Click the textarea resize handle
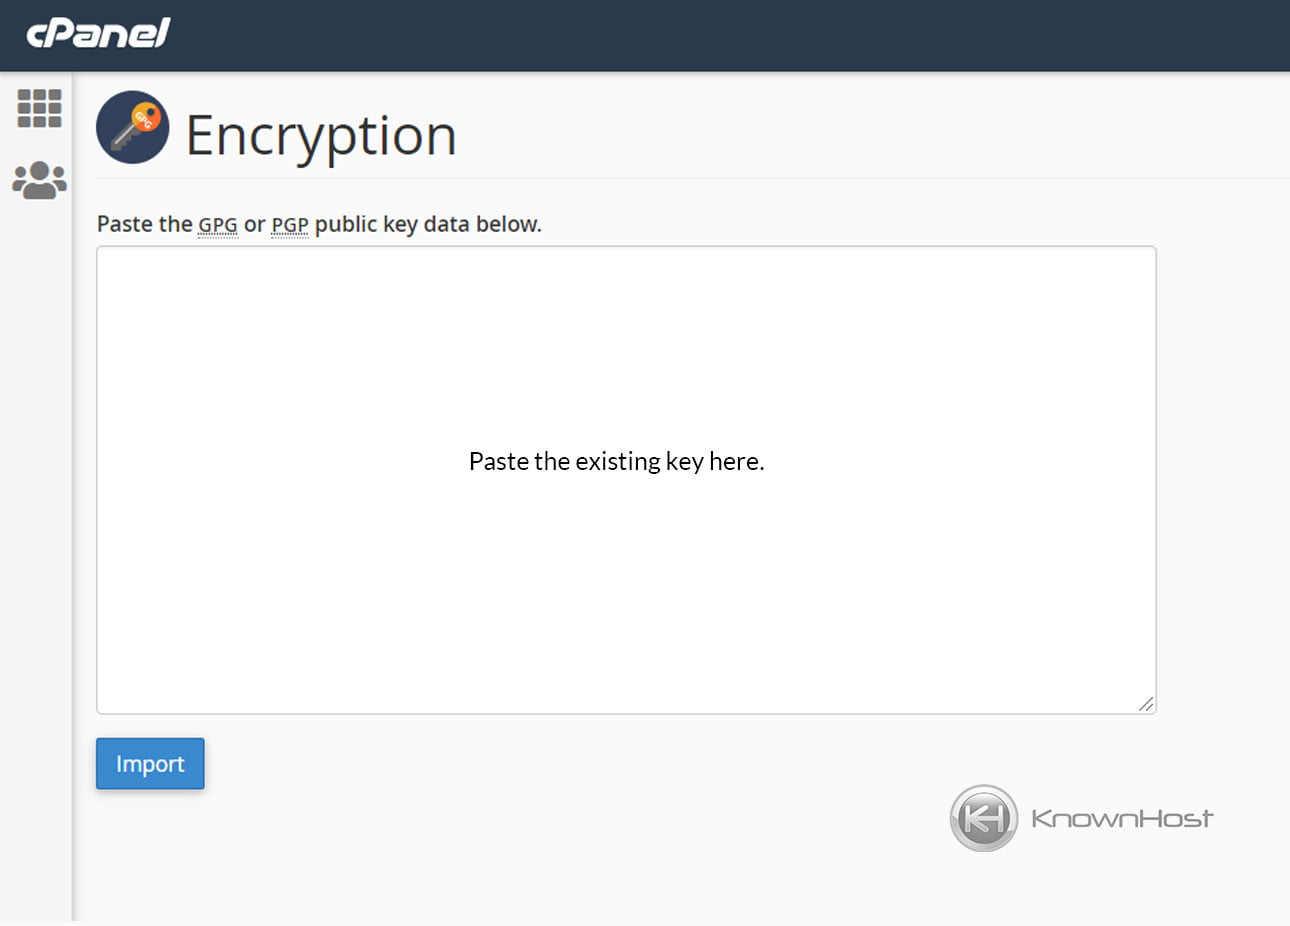Screen dimensions: 1290x926 pos(1147,704)
